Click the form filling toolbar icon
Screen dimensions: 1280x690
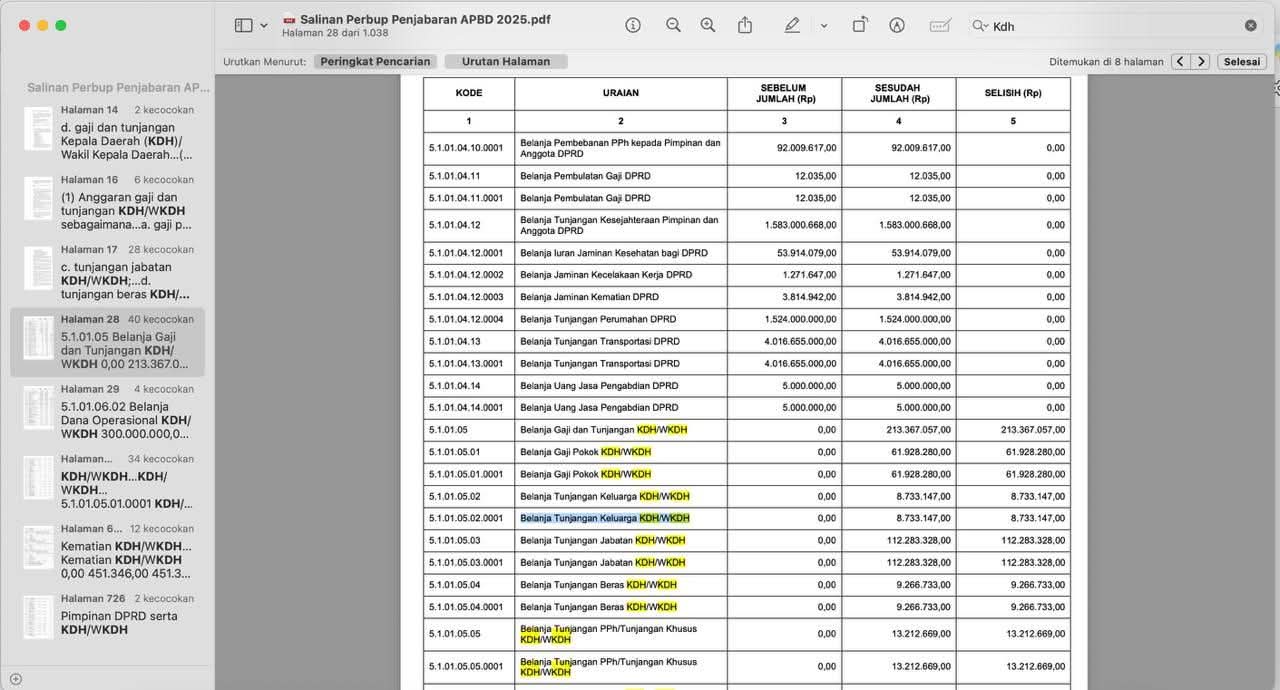pos(940,25)
